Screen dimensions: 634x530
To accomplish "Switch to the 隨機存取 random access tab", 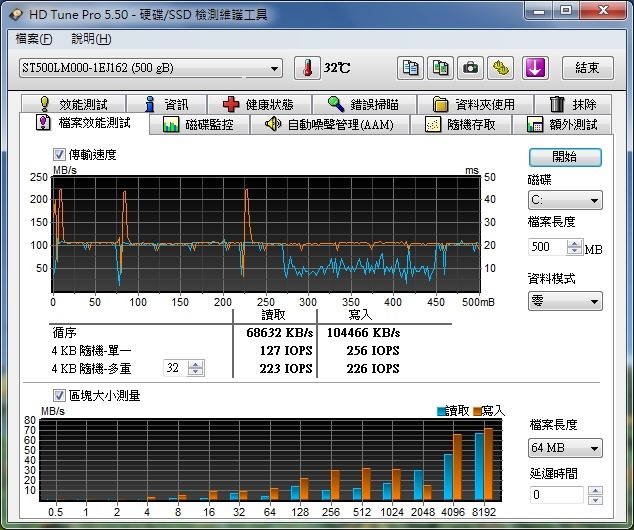I will click(461, 125).
